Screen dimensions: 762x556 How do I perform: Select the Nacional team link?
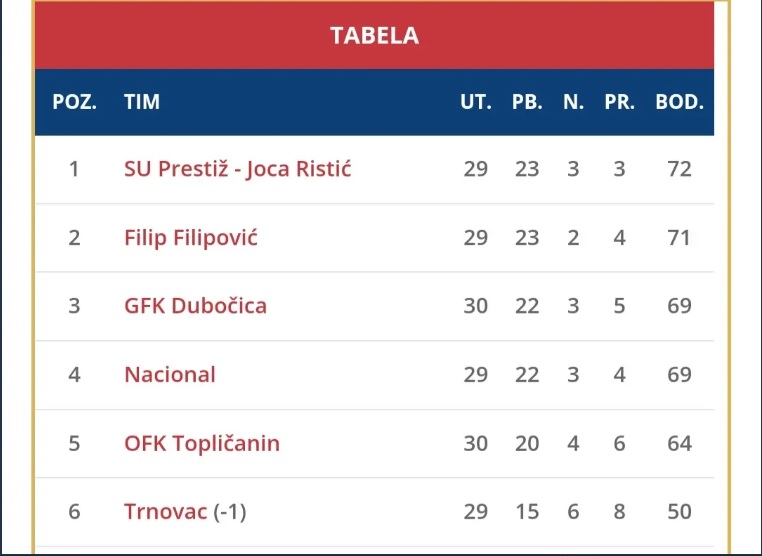pos(170,375)
